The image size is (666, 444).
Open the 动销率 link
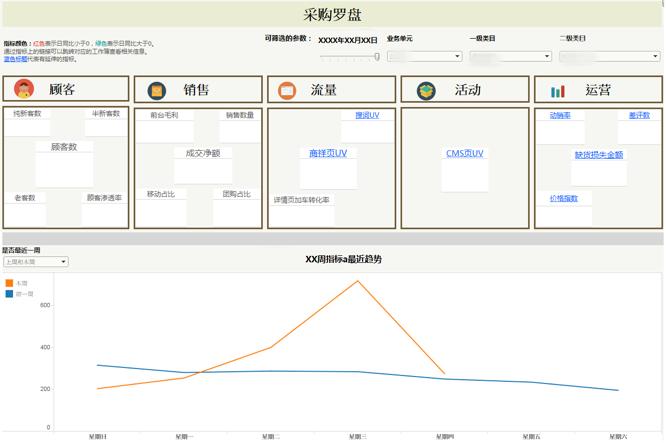point(560,115)
